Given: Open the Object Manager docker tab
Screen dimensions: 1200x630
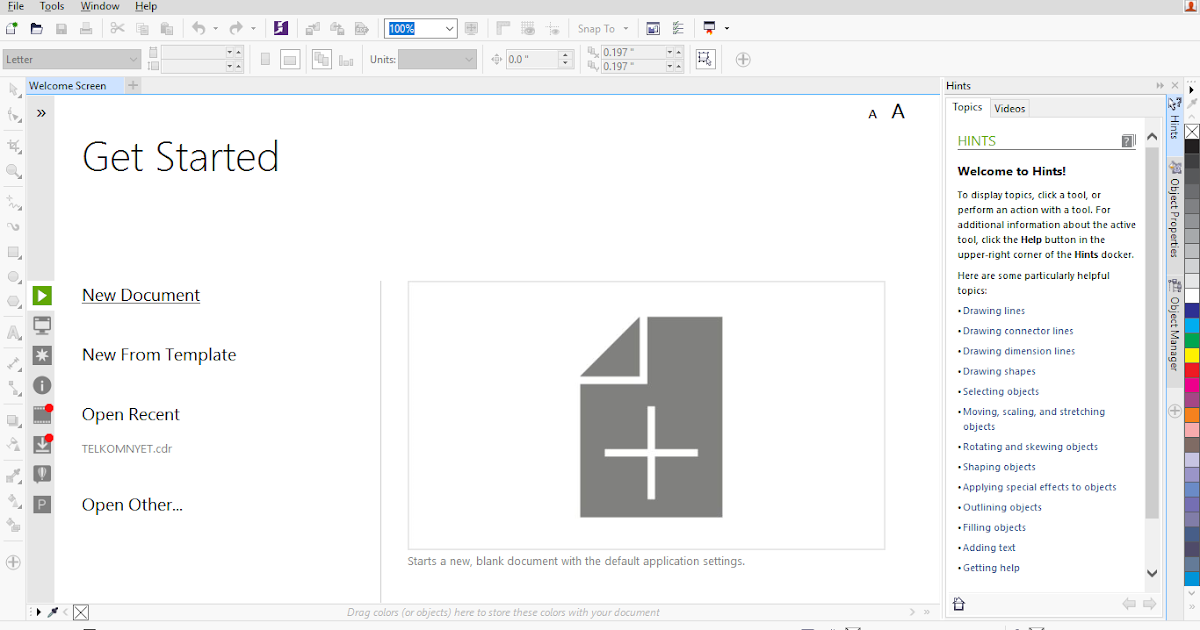Looking at the screenshot, I should (x=1175, y=325).
